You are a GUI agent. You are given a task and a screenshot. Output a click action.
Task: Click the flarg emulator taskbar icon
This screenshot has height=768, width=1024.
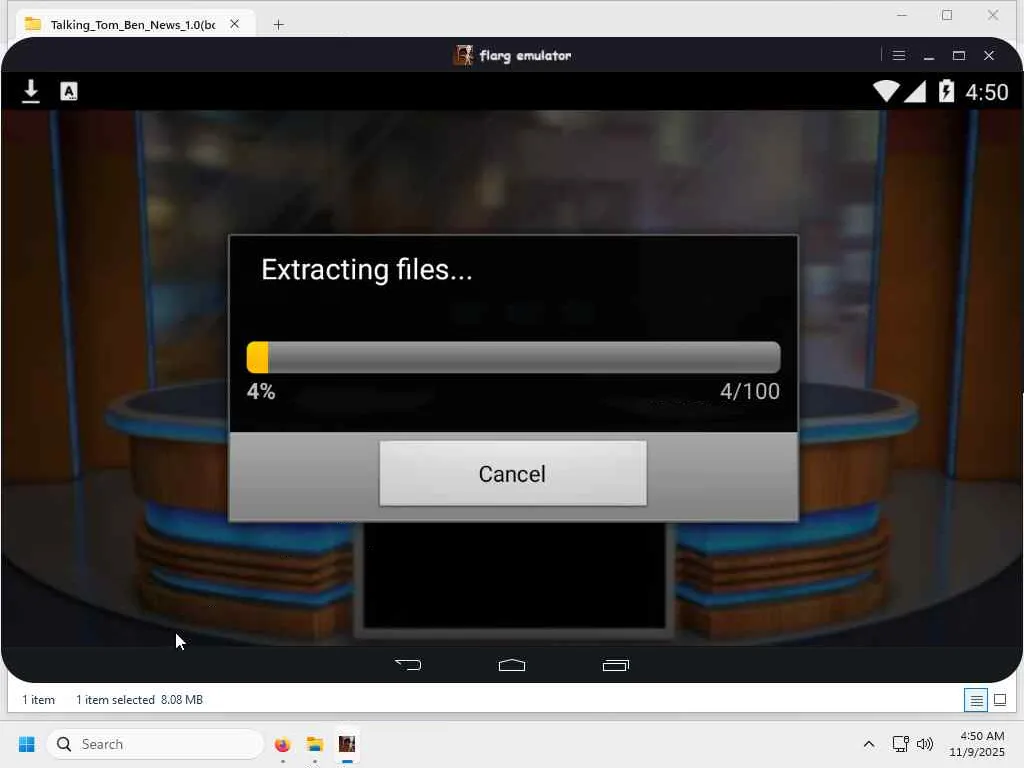(347, 744)
